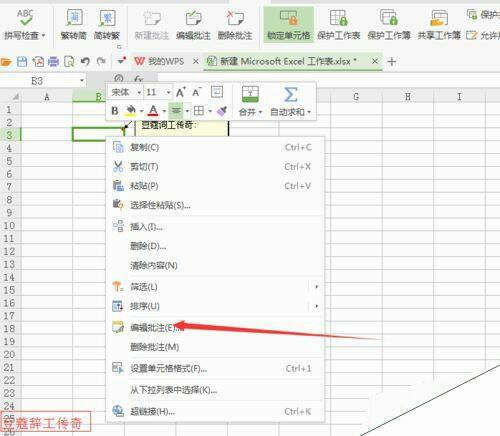Expand the 自动求和 dropdown arrow
This screenshot has width=500, height=436.
(309, 112)
